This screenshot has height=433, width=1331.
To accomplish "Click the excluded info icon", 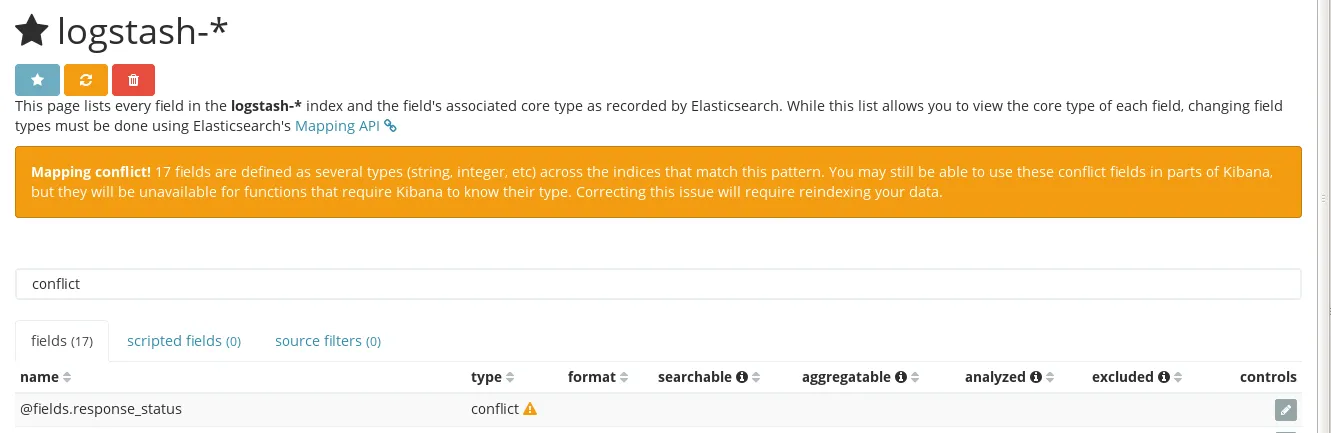I will pos(1163,377).
